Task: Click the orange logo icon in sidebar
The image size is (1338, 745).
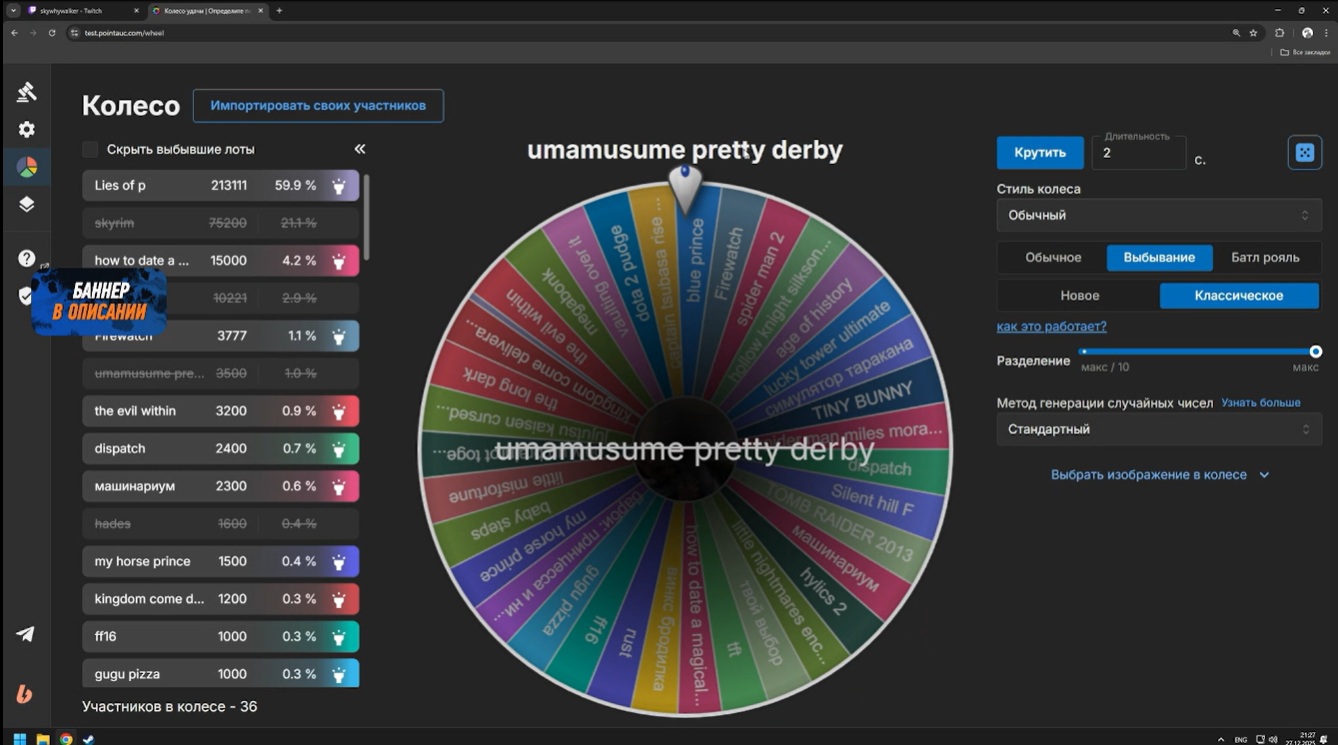Action: click(x=25, y=694)
